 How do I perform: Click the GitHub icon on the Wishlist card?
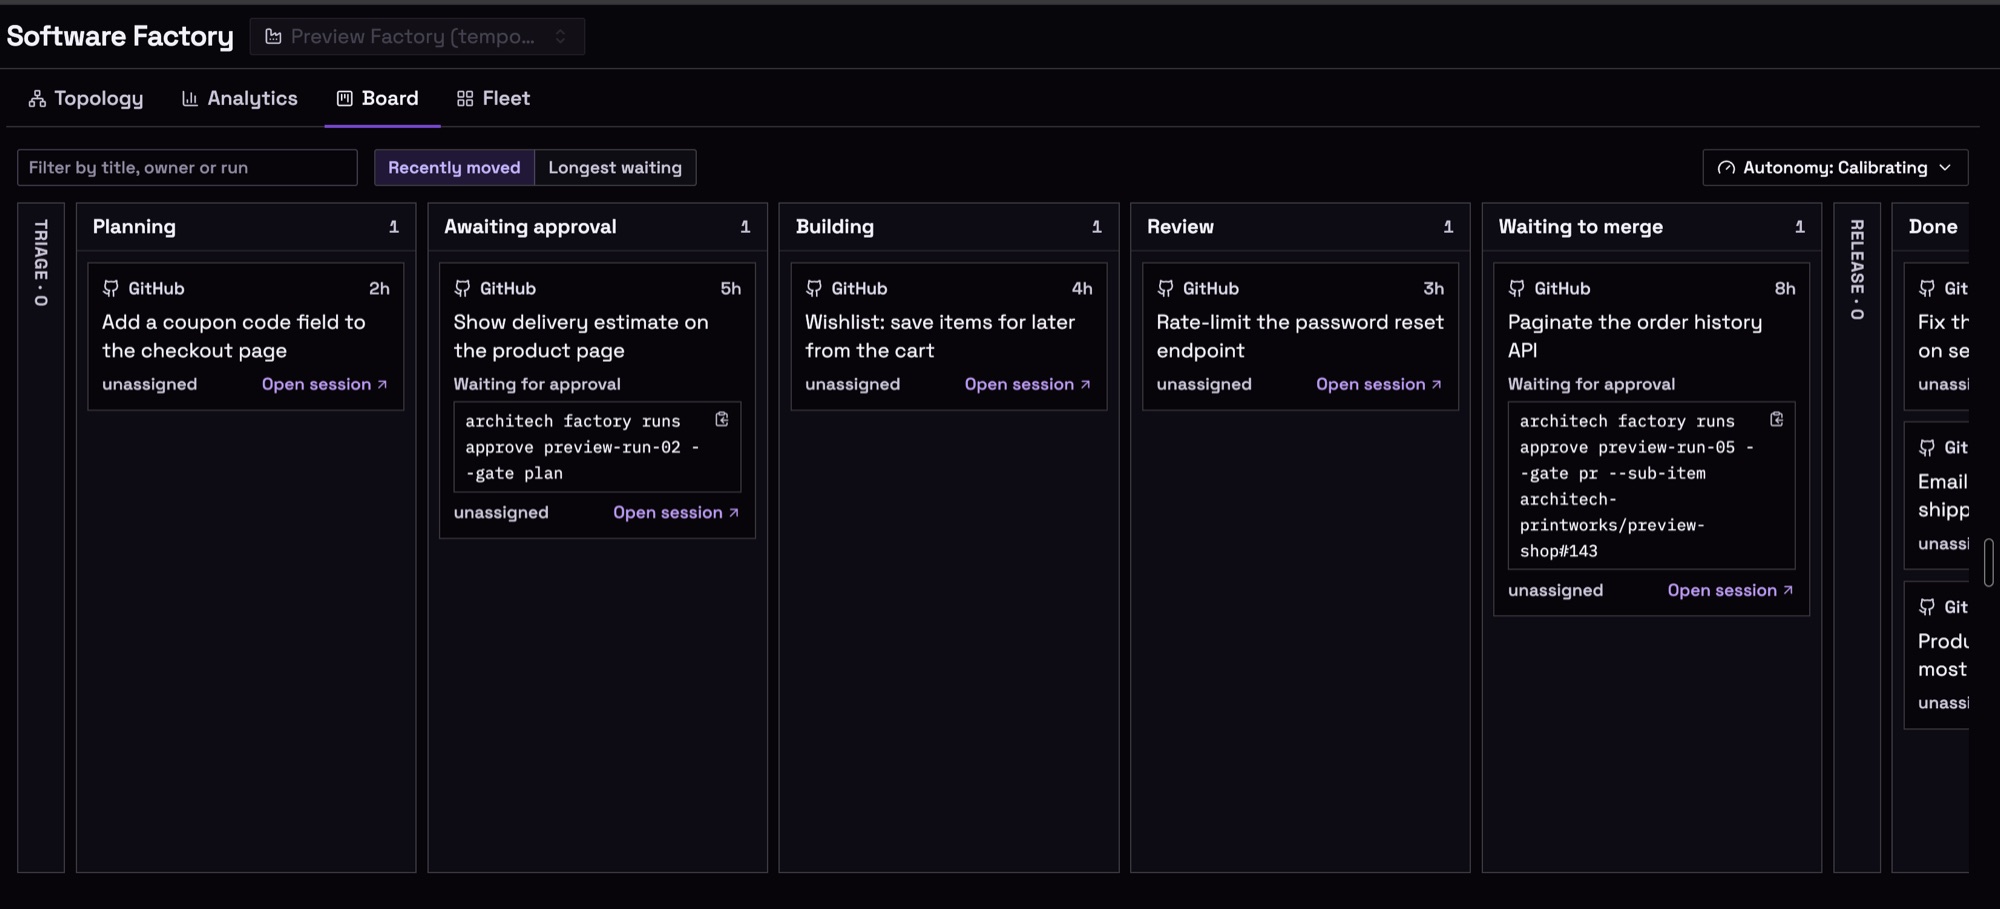click(814, 288)
